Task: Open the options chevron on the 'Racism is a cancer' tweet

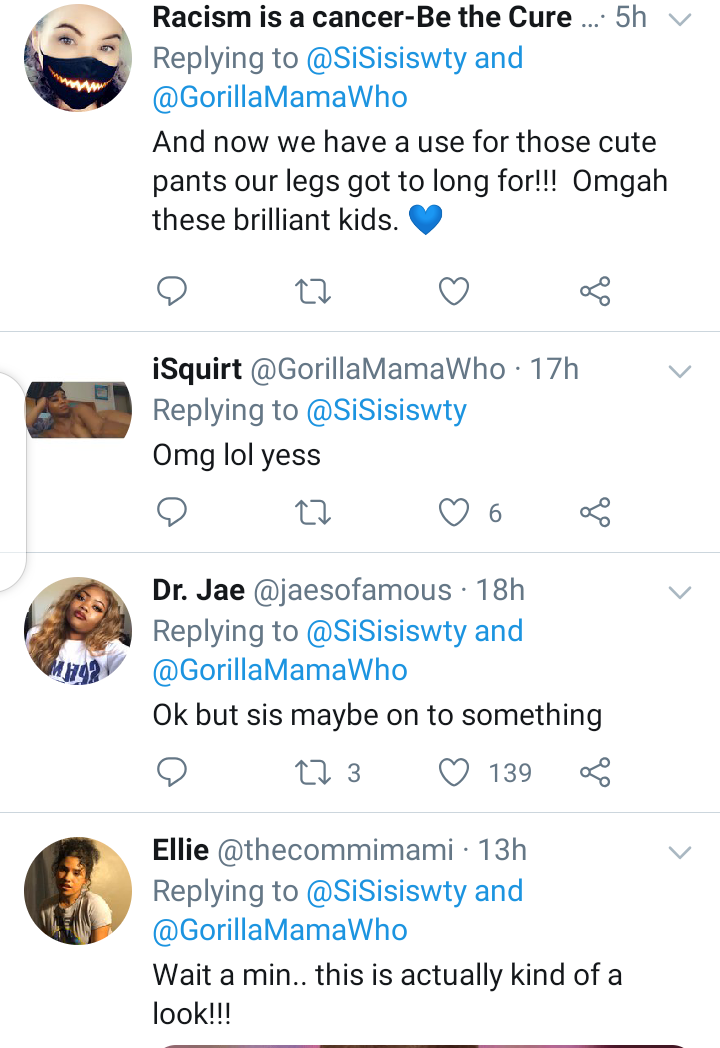Action: 680,20
